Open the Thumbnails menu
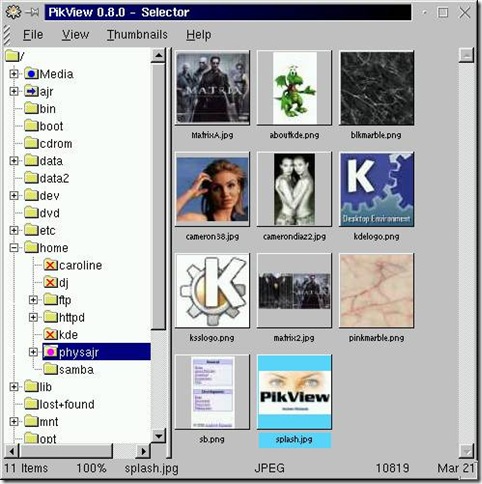The image size is (482, 484). tap(137, 35)
